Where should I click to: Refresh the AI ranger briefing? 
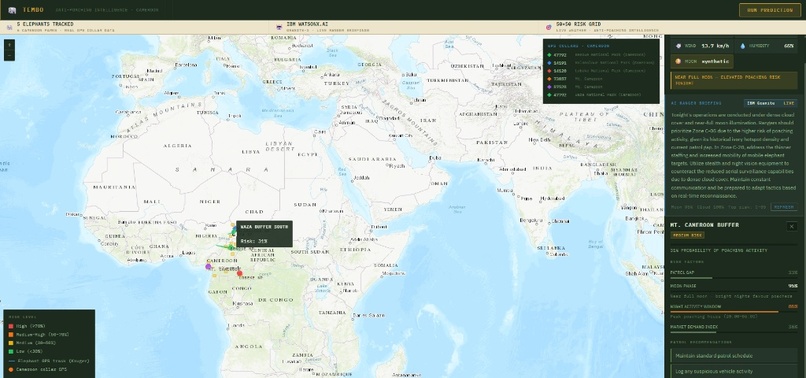[784, 207]
